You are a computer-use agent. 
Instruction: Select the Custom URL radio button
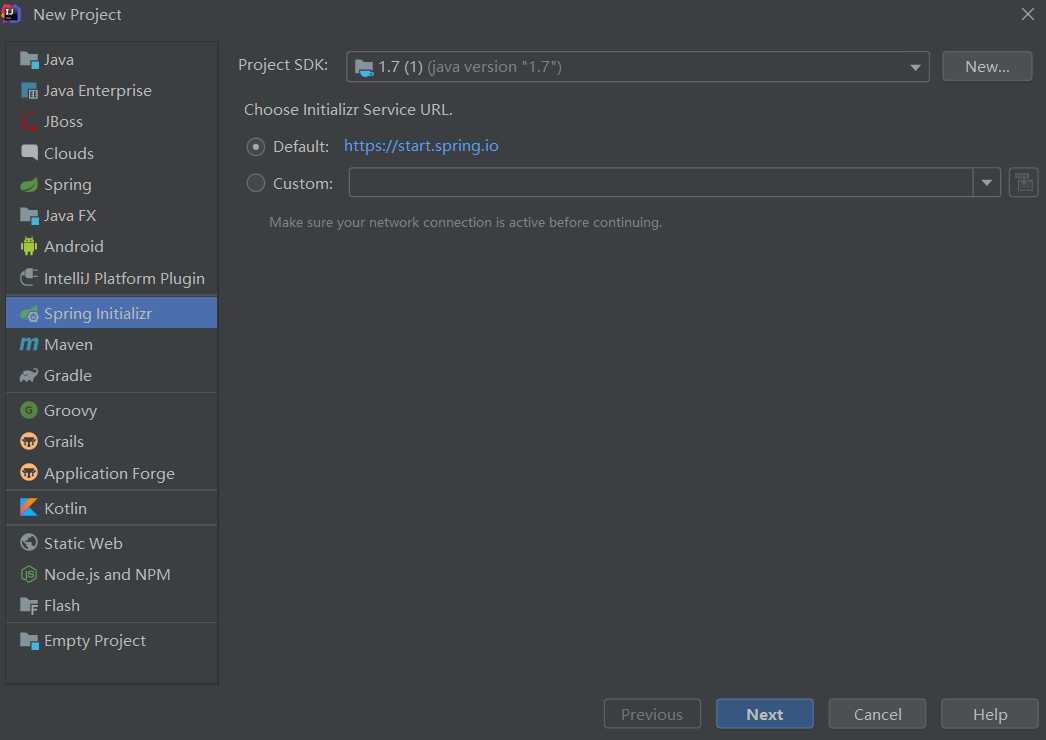coord(255,183)
